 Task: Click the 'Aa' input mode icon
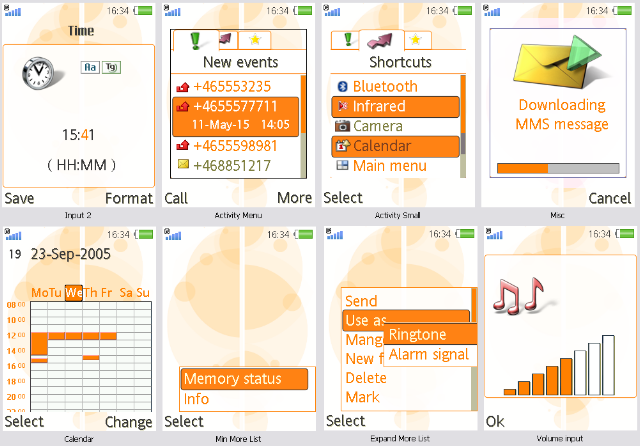90,67
